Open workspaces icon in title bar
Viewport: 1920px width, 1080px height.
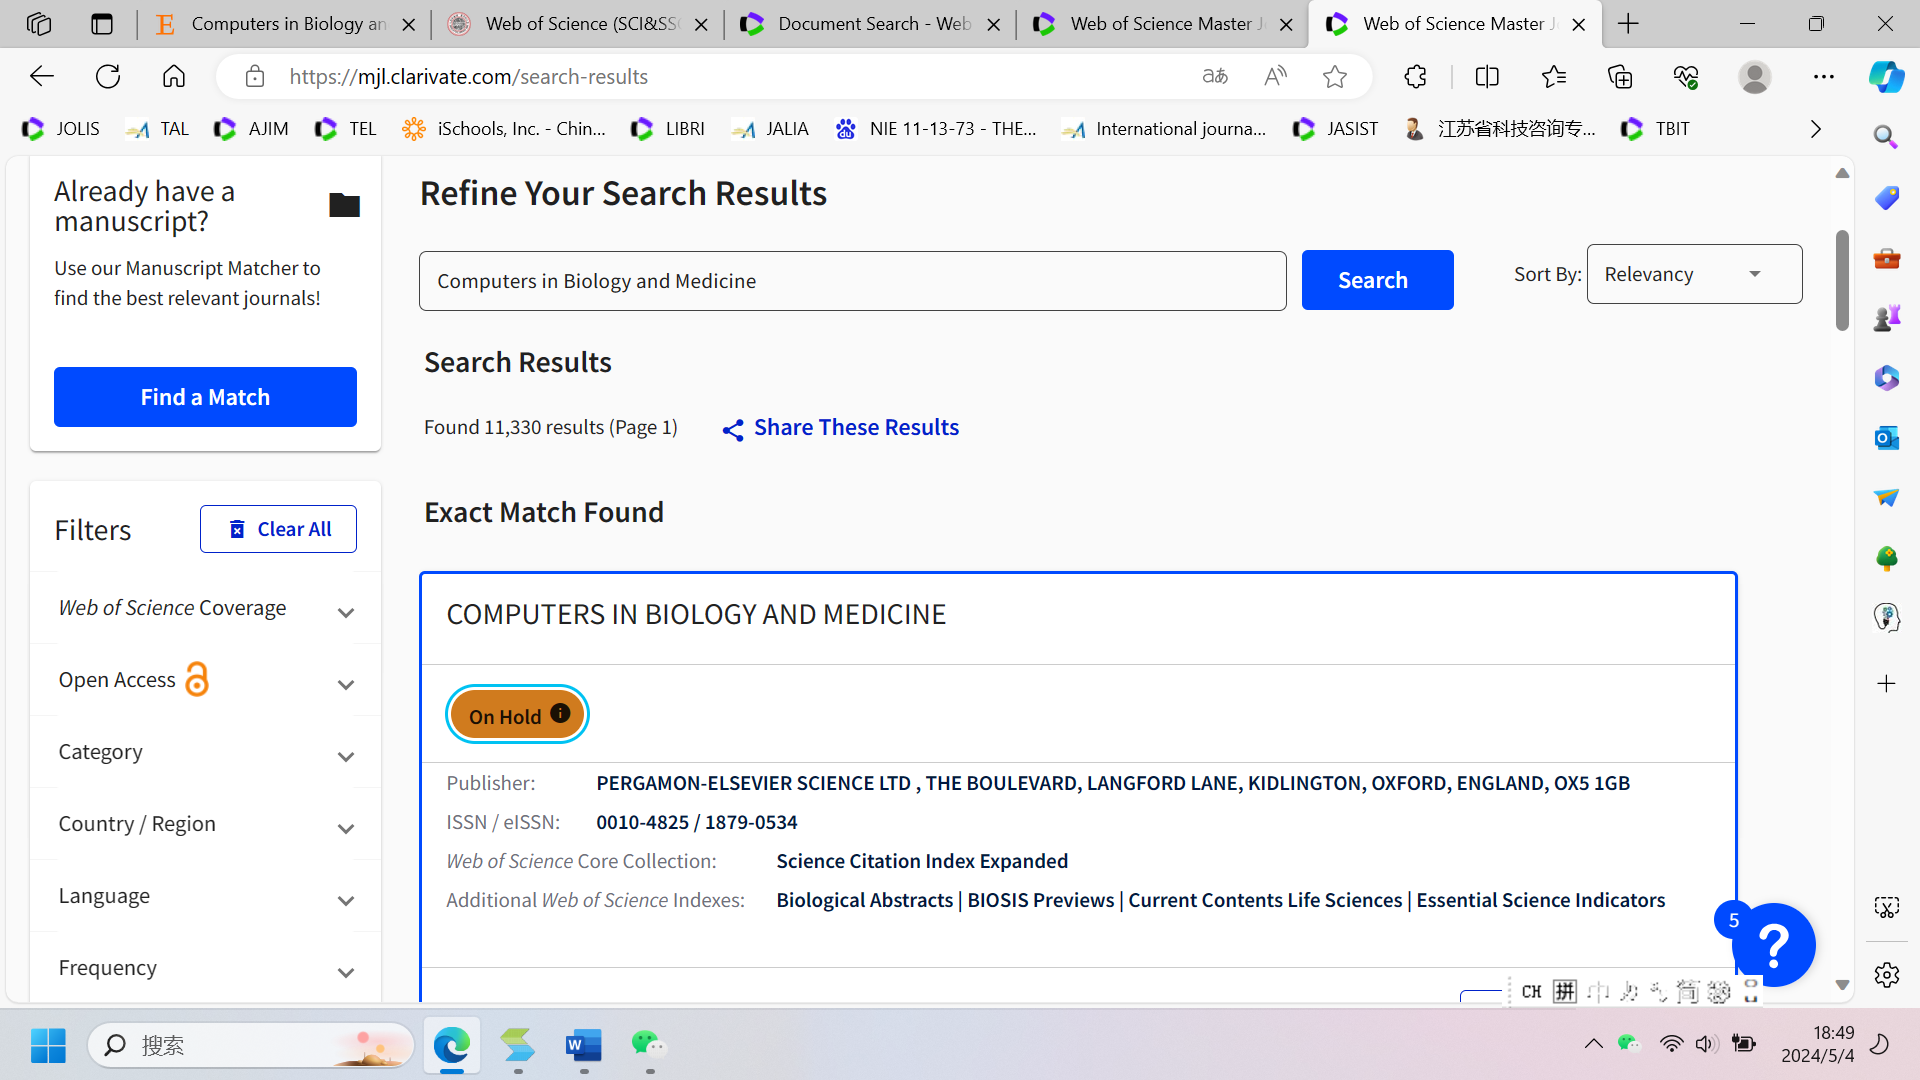pyautogui.click(x=39, y=24)
